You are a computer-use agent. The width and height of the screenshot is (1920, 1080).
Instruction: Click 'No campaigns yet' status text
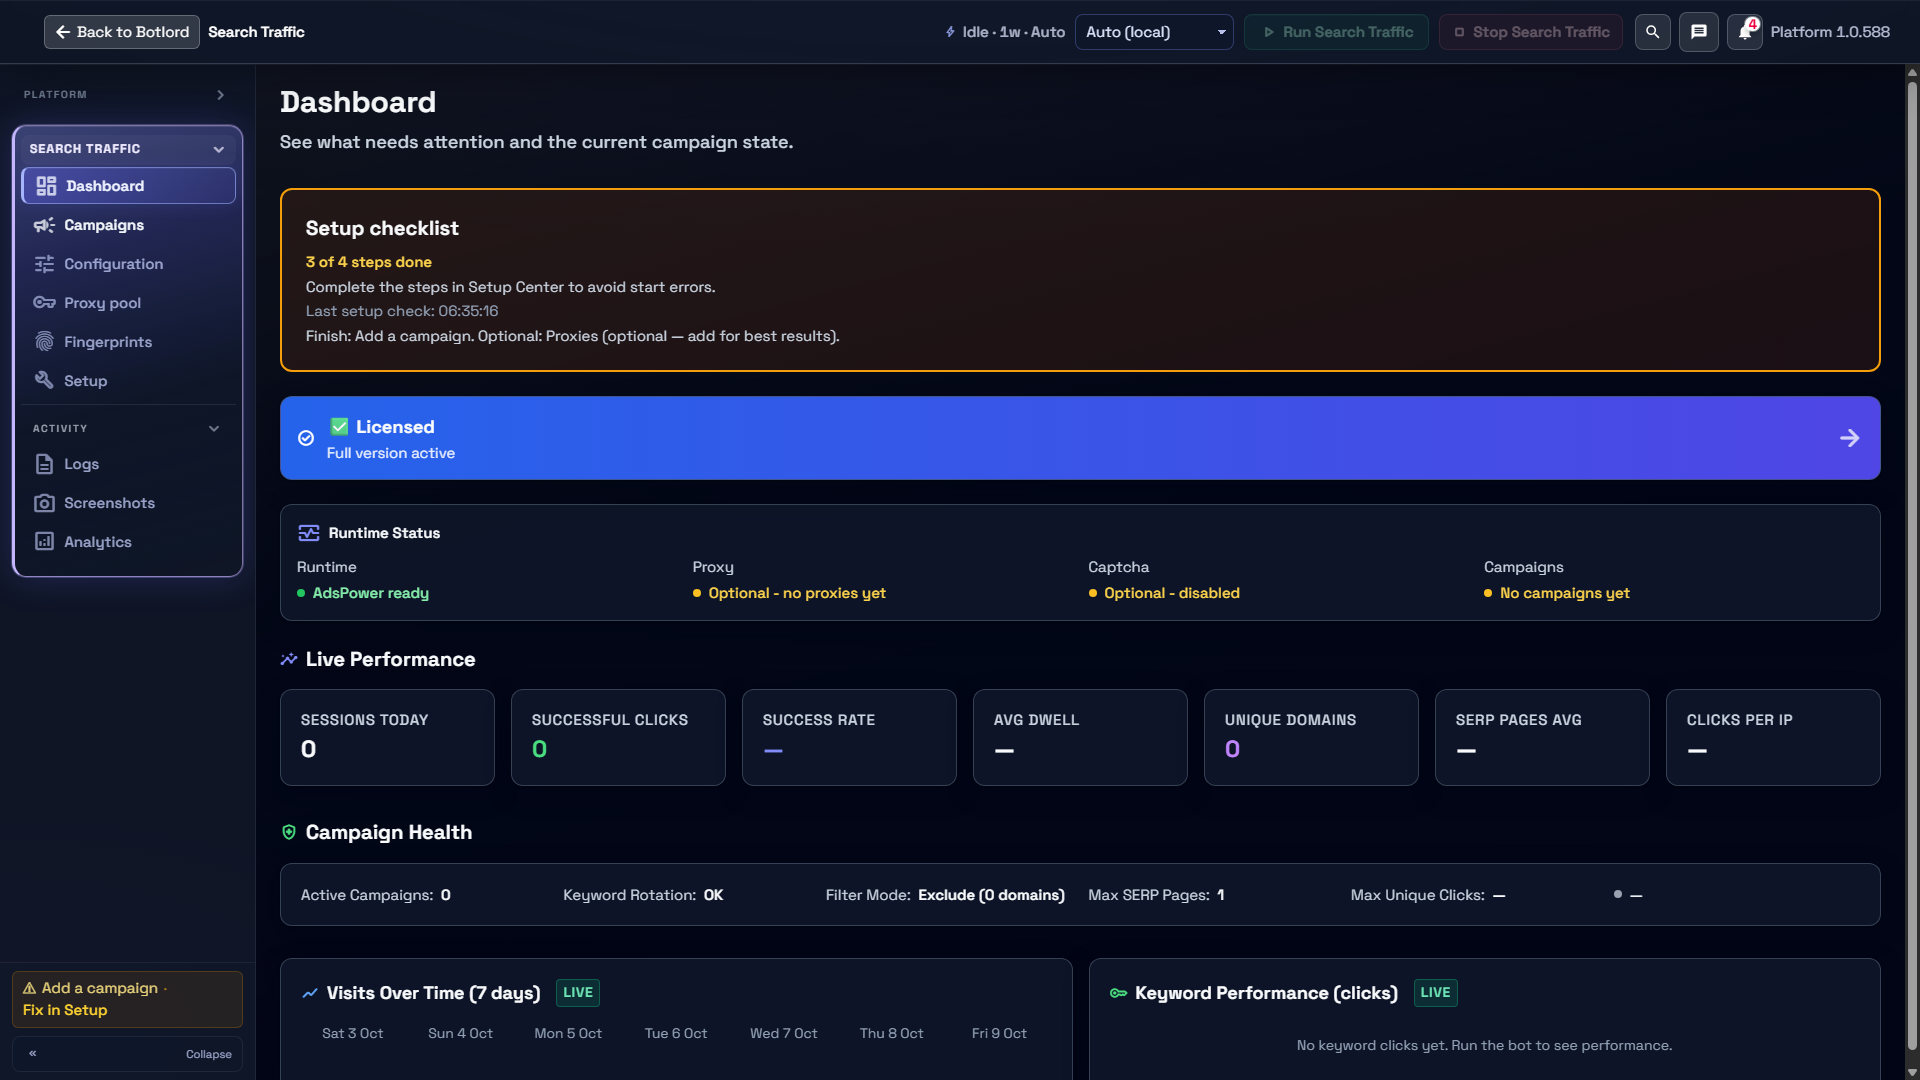pyautogui.click(x=1564, y=593)
